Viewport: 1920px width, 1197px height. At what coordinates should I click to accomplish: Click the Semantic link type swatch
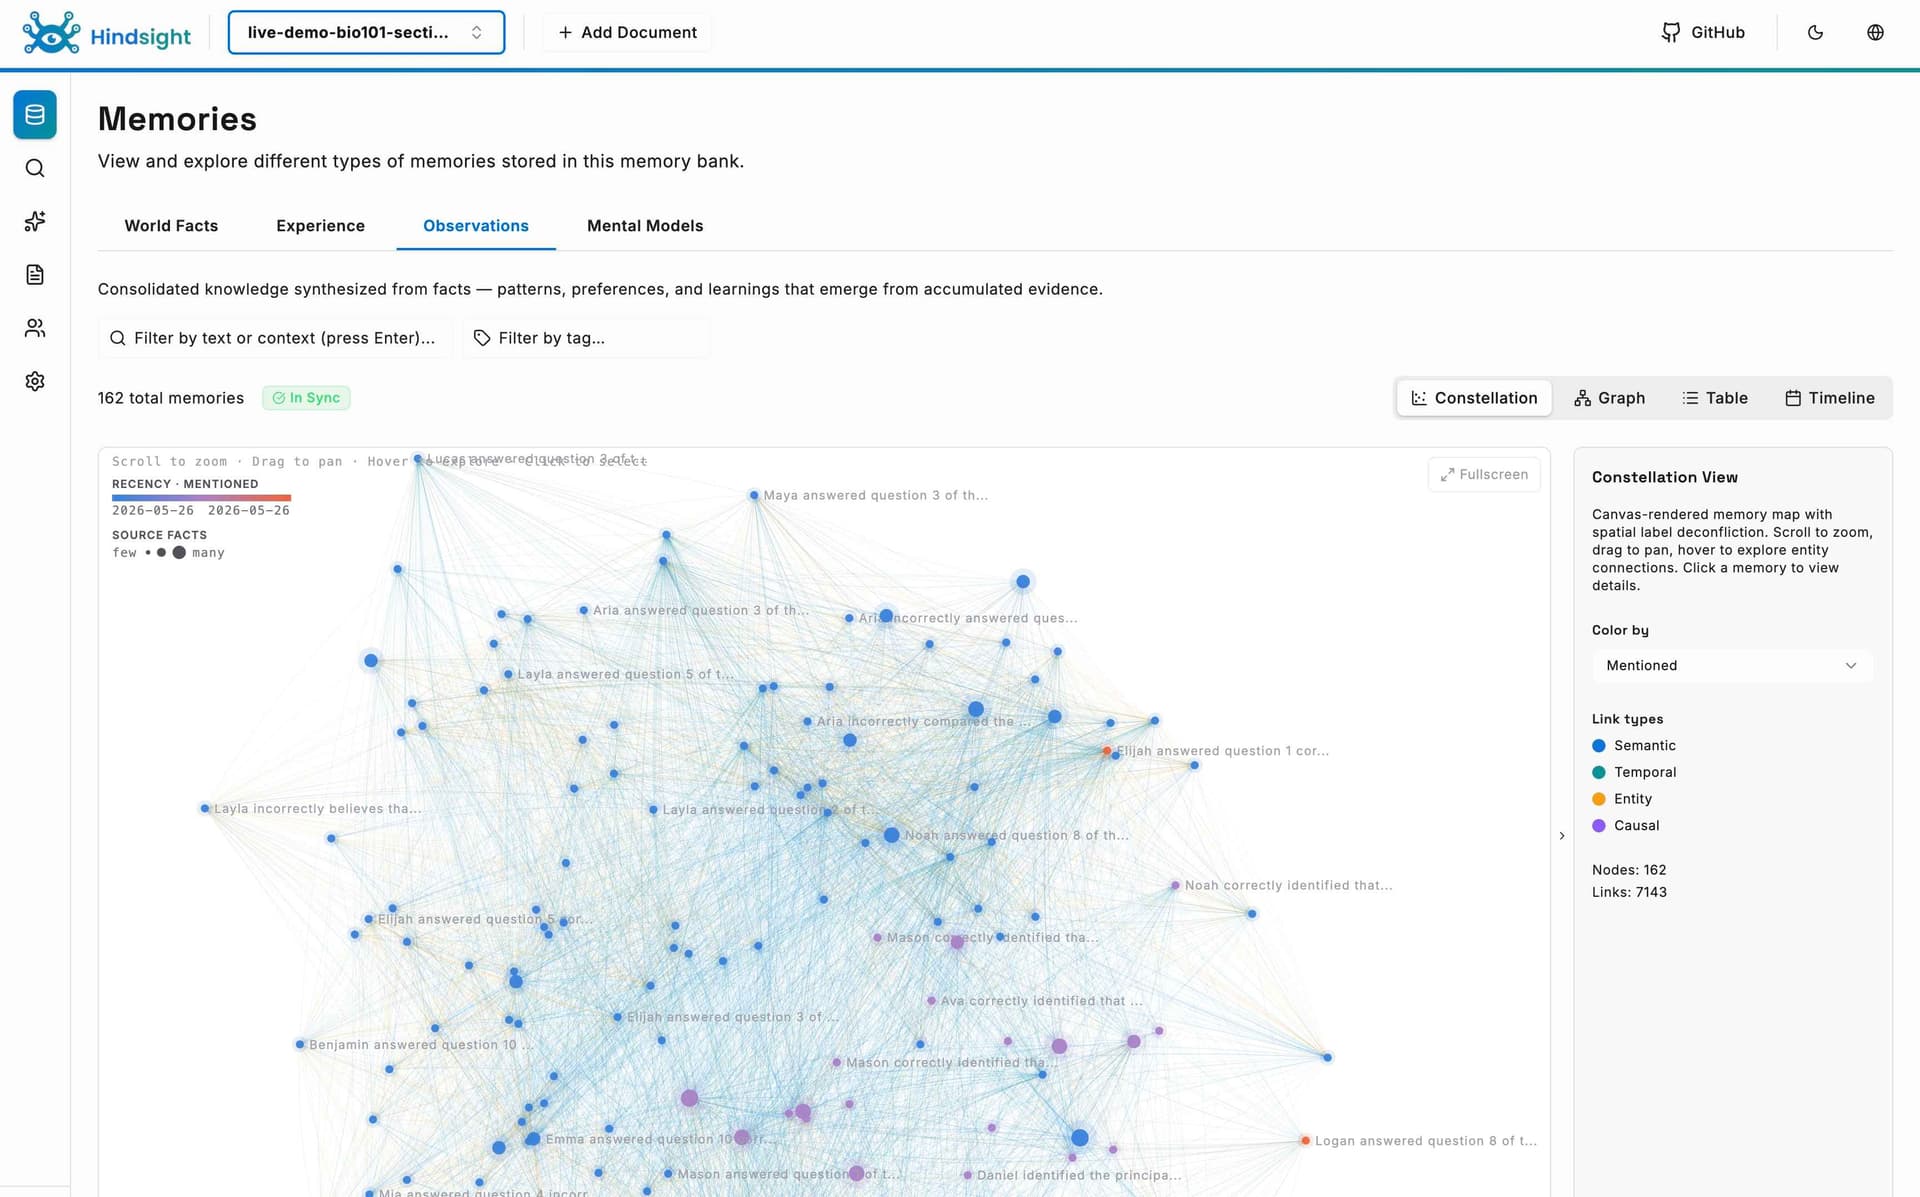(1598, 746)
